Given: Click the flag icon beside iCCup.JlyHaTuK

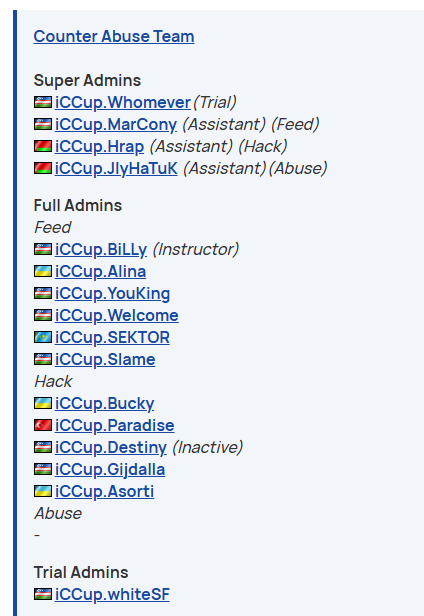Looking at the screenshot, I should (43, 168).
